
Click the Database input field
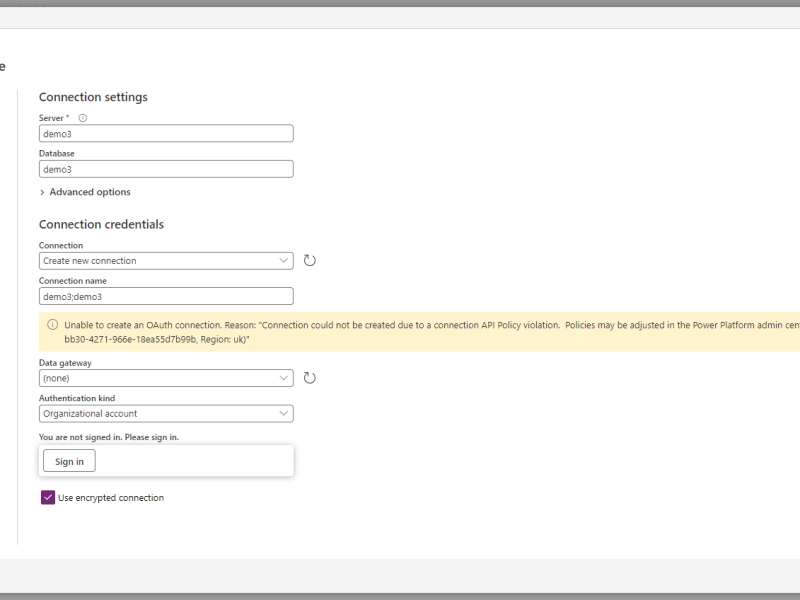[x=166, y=168]
